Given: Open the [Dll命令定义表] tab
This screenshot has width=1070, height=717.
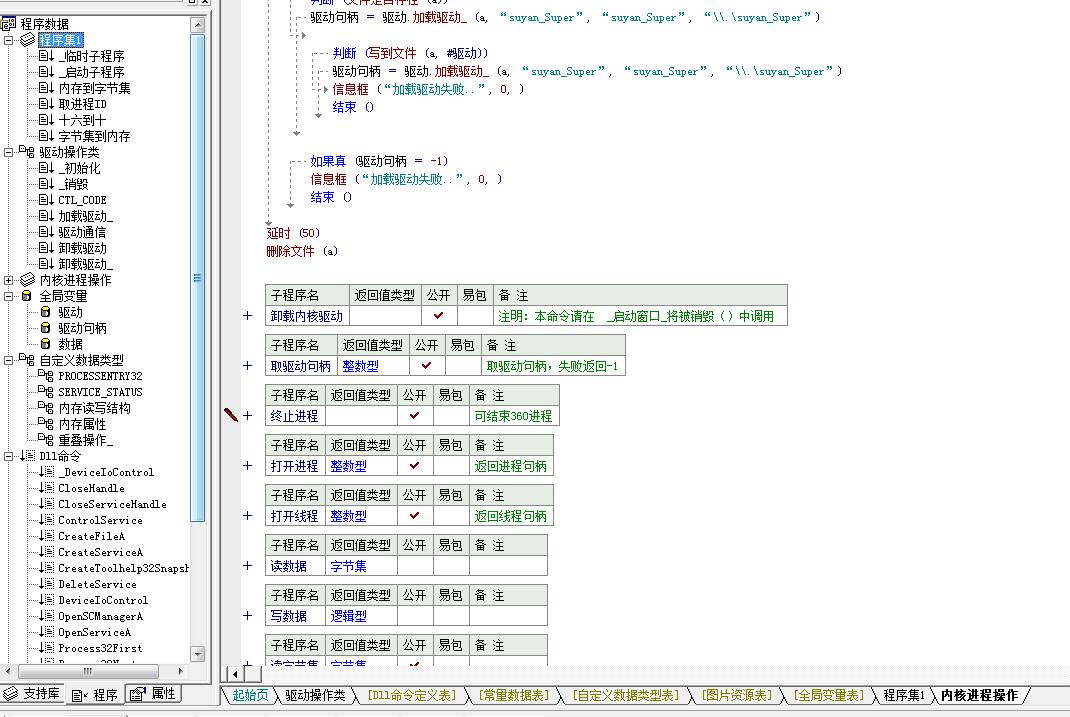Looking at the screenshot, I should click(x=411, y=695).
